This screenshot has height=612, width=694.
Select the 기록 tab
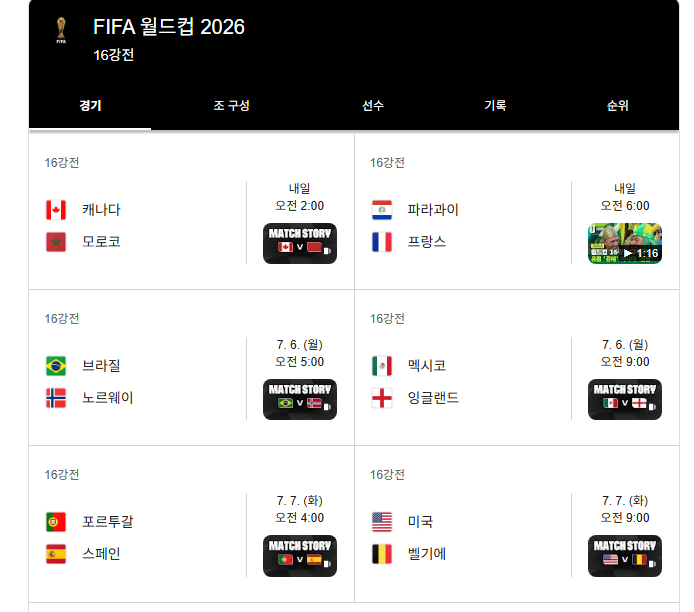[495, 105]
